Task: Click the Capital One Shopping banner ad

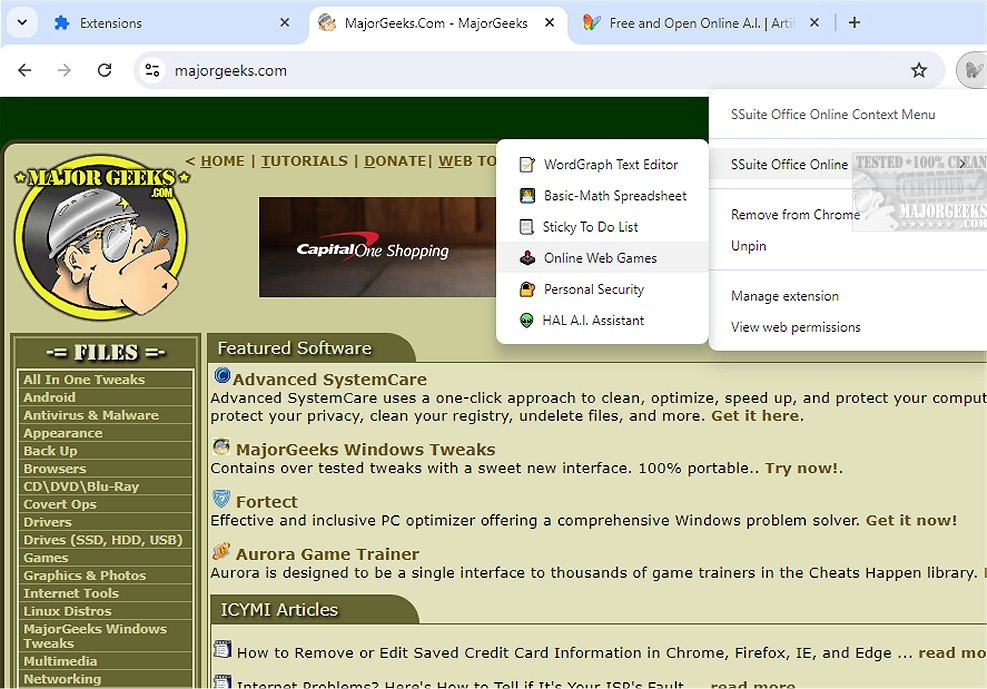Action: coord(377,247)
